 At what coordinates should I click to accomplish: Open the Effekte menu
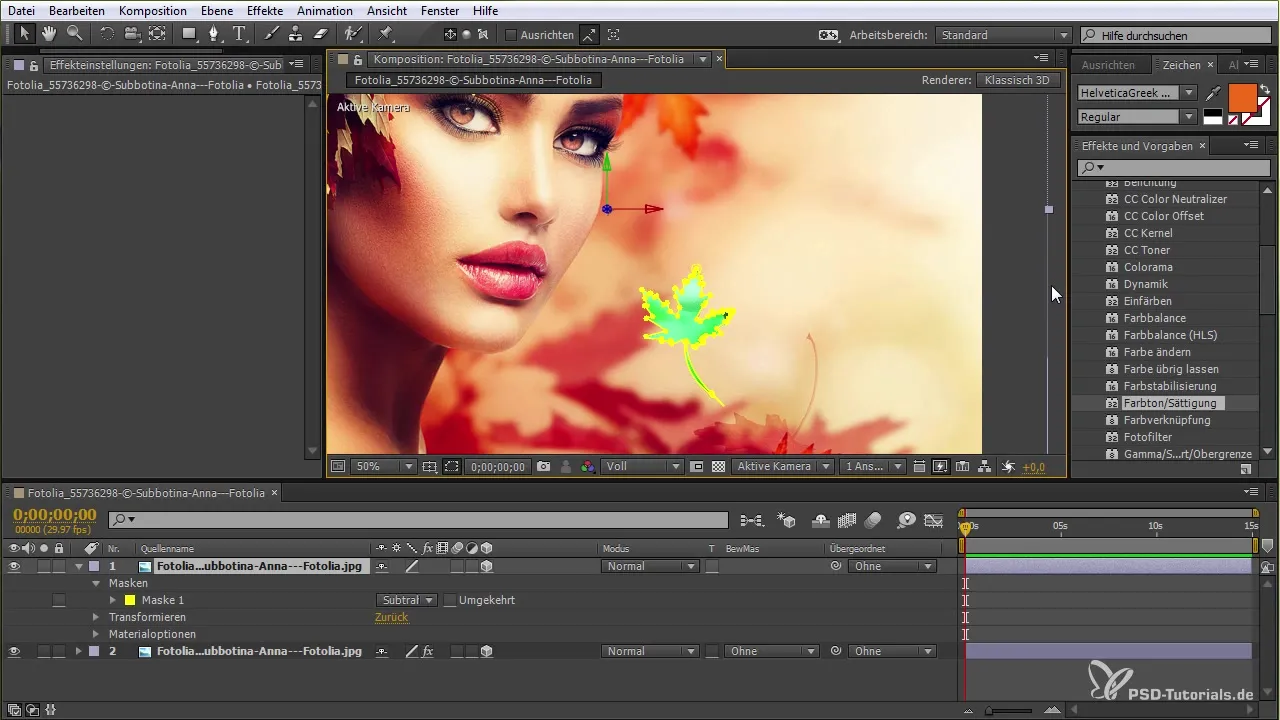pos(264,10)
